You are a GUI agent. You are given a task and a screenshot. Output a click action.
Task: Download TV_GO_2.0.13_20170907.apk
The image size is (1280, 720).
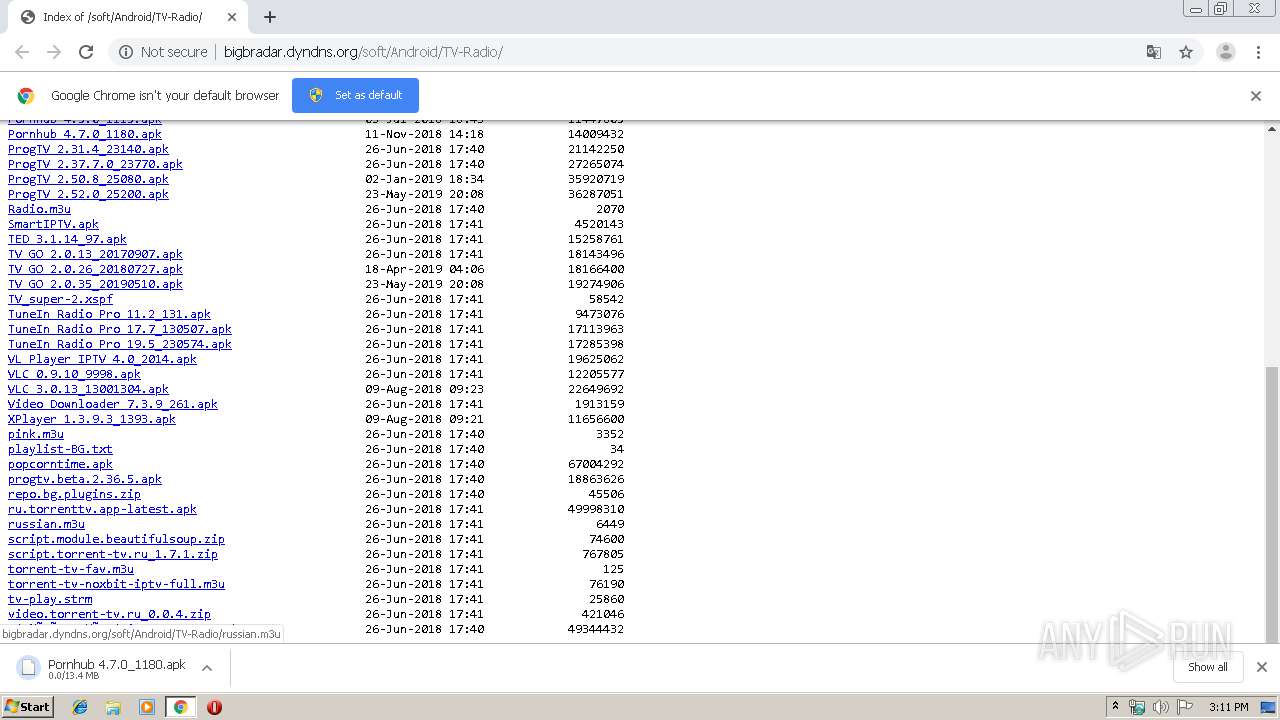(95, 254)
